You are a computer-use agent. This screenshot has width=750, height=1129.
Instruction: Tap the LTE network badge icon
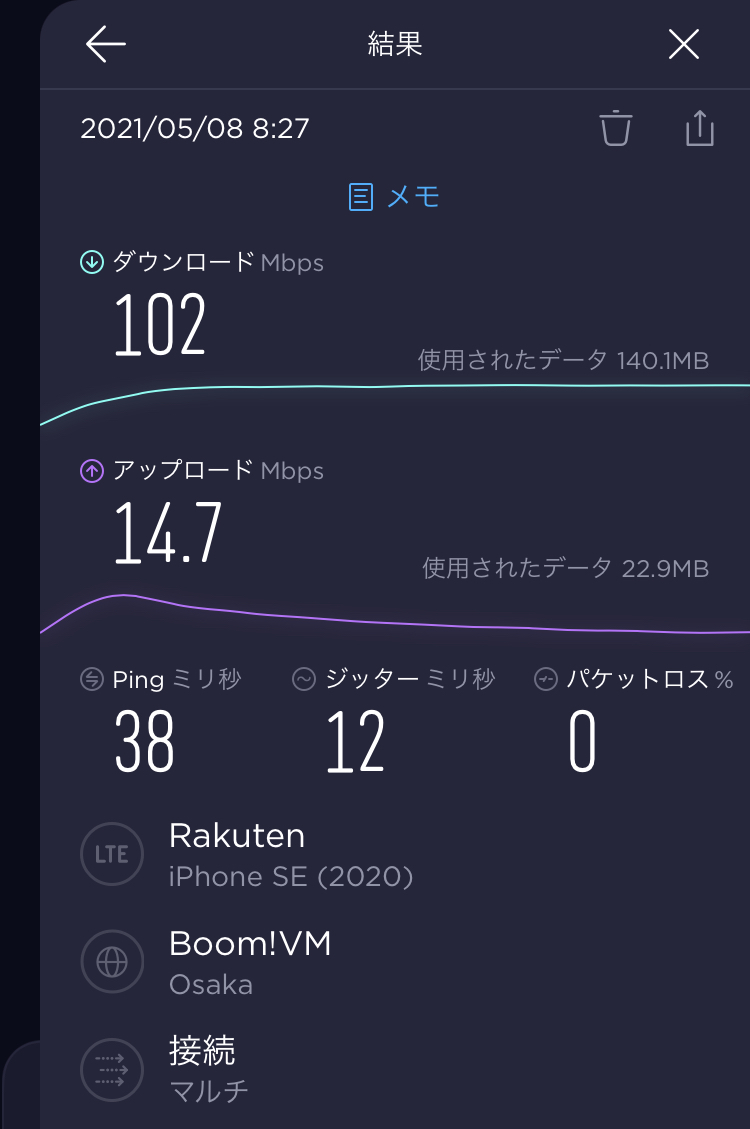pyautogui.click(x=111, y=854)
